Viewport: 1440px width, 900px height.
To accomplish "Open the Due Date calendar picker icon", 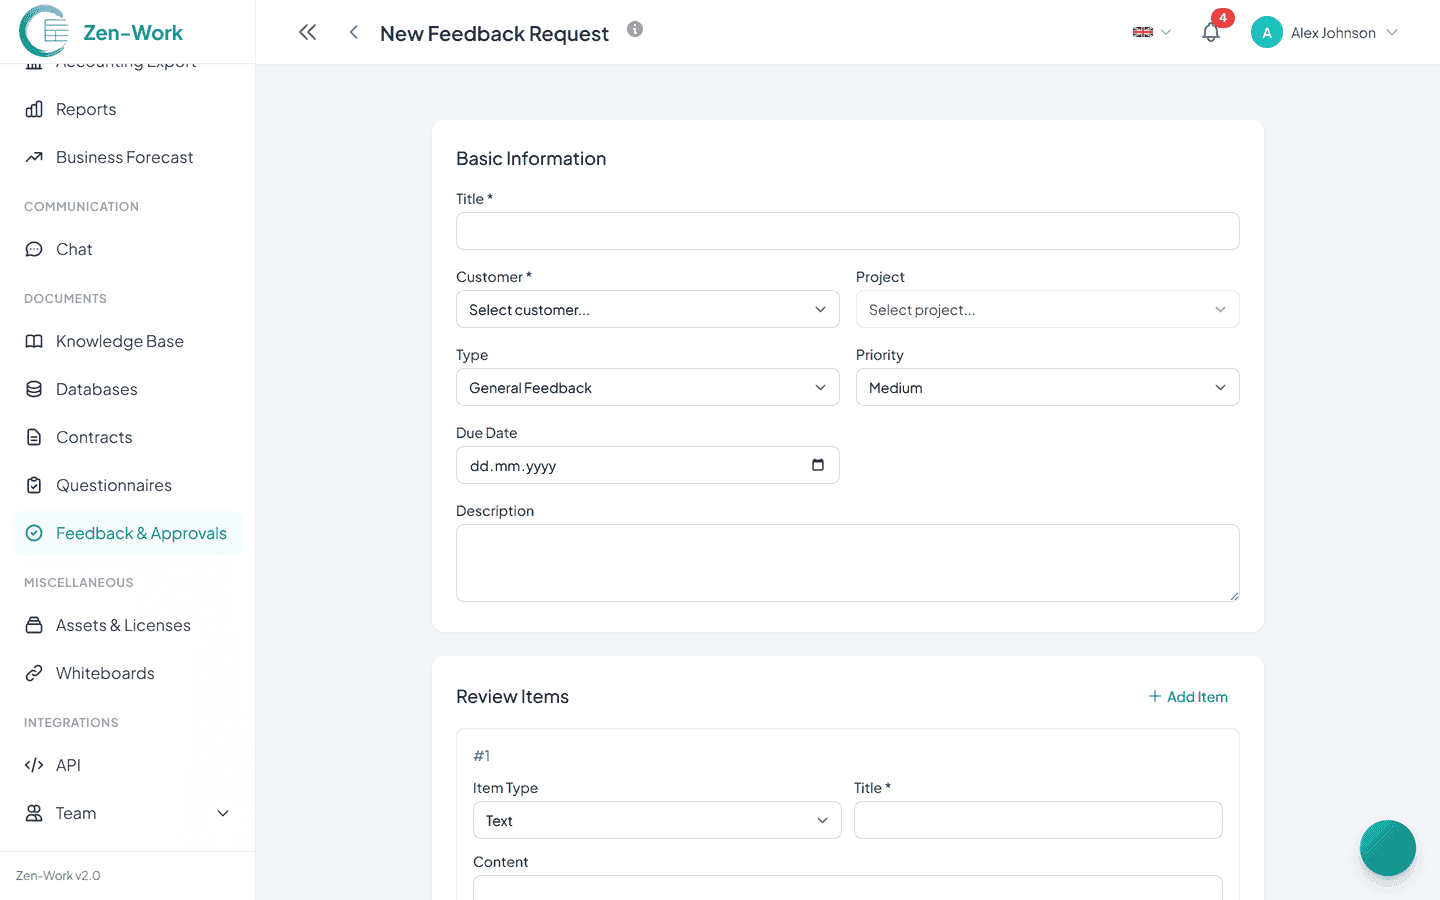I will (818, 465).
